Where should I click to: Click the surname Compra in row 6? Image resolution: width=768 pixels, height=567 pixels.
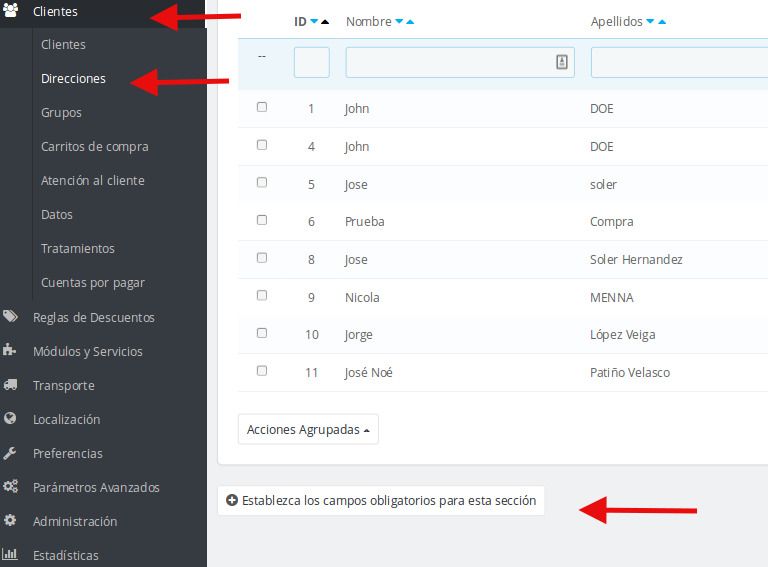click(x=611, y=222)
